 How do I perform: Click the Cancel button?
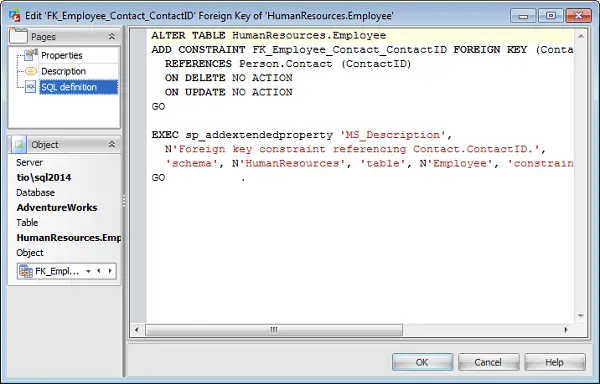pos(488,362)
